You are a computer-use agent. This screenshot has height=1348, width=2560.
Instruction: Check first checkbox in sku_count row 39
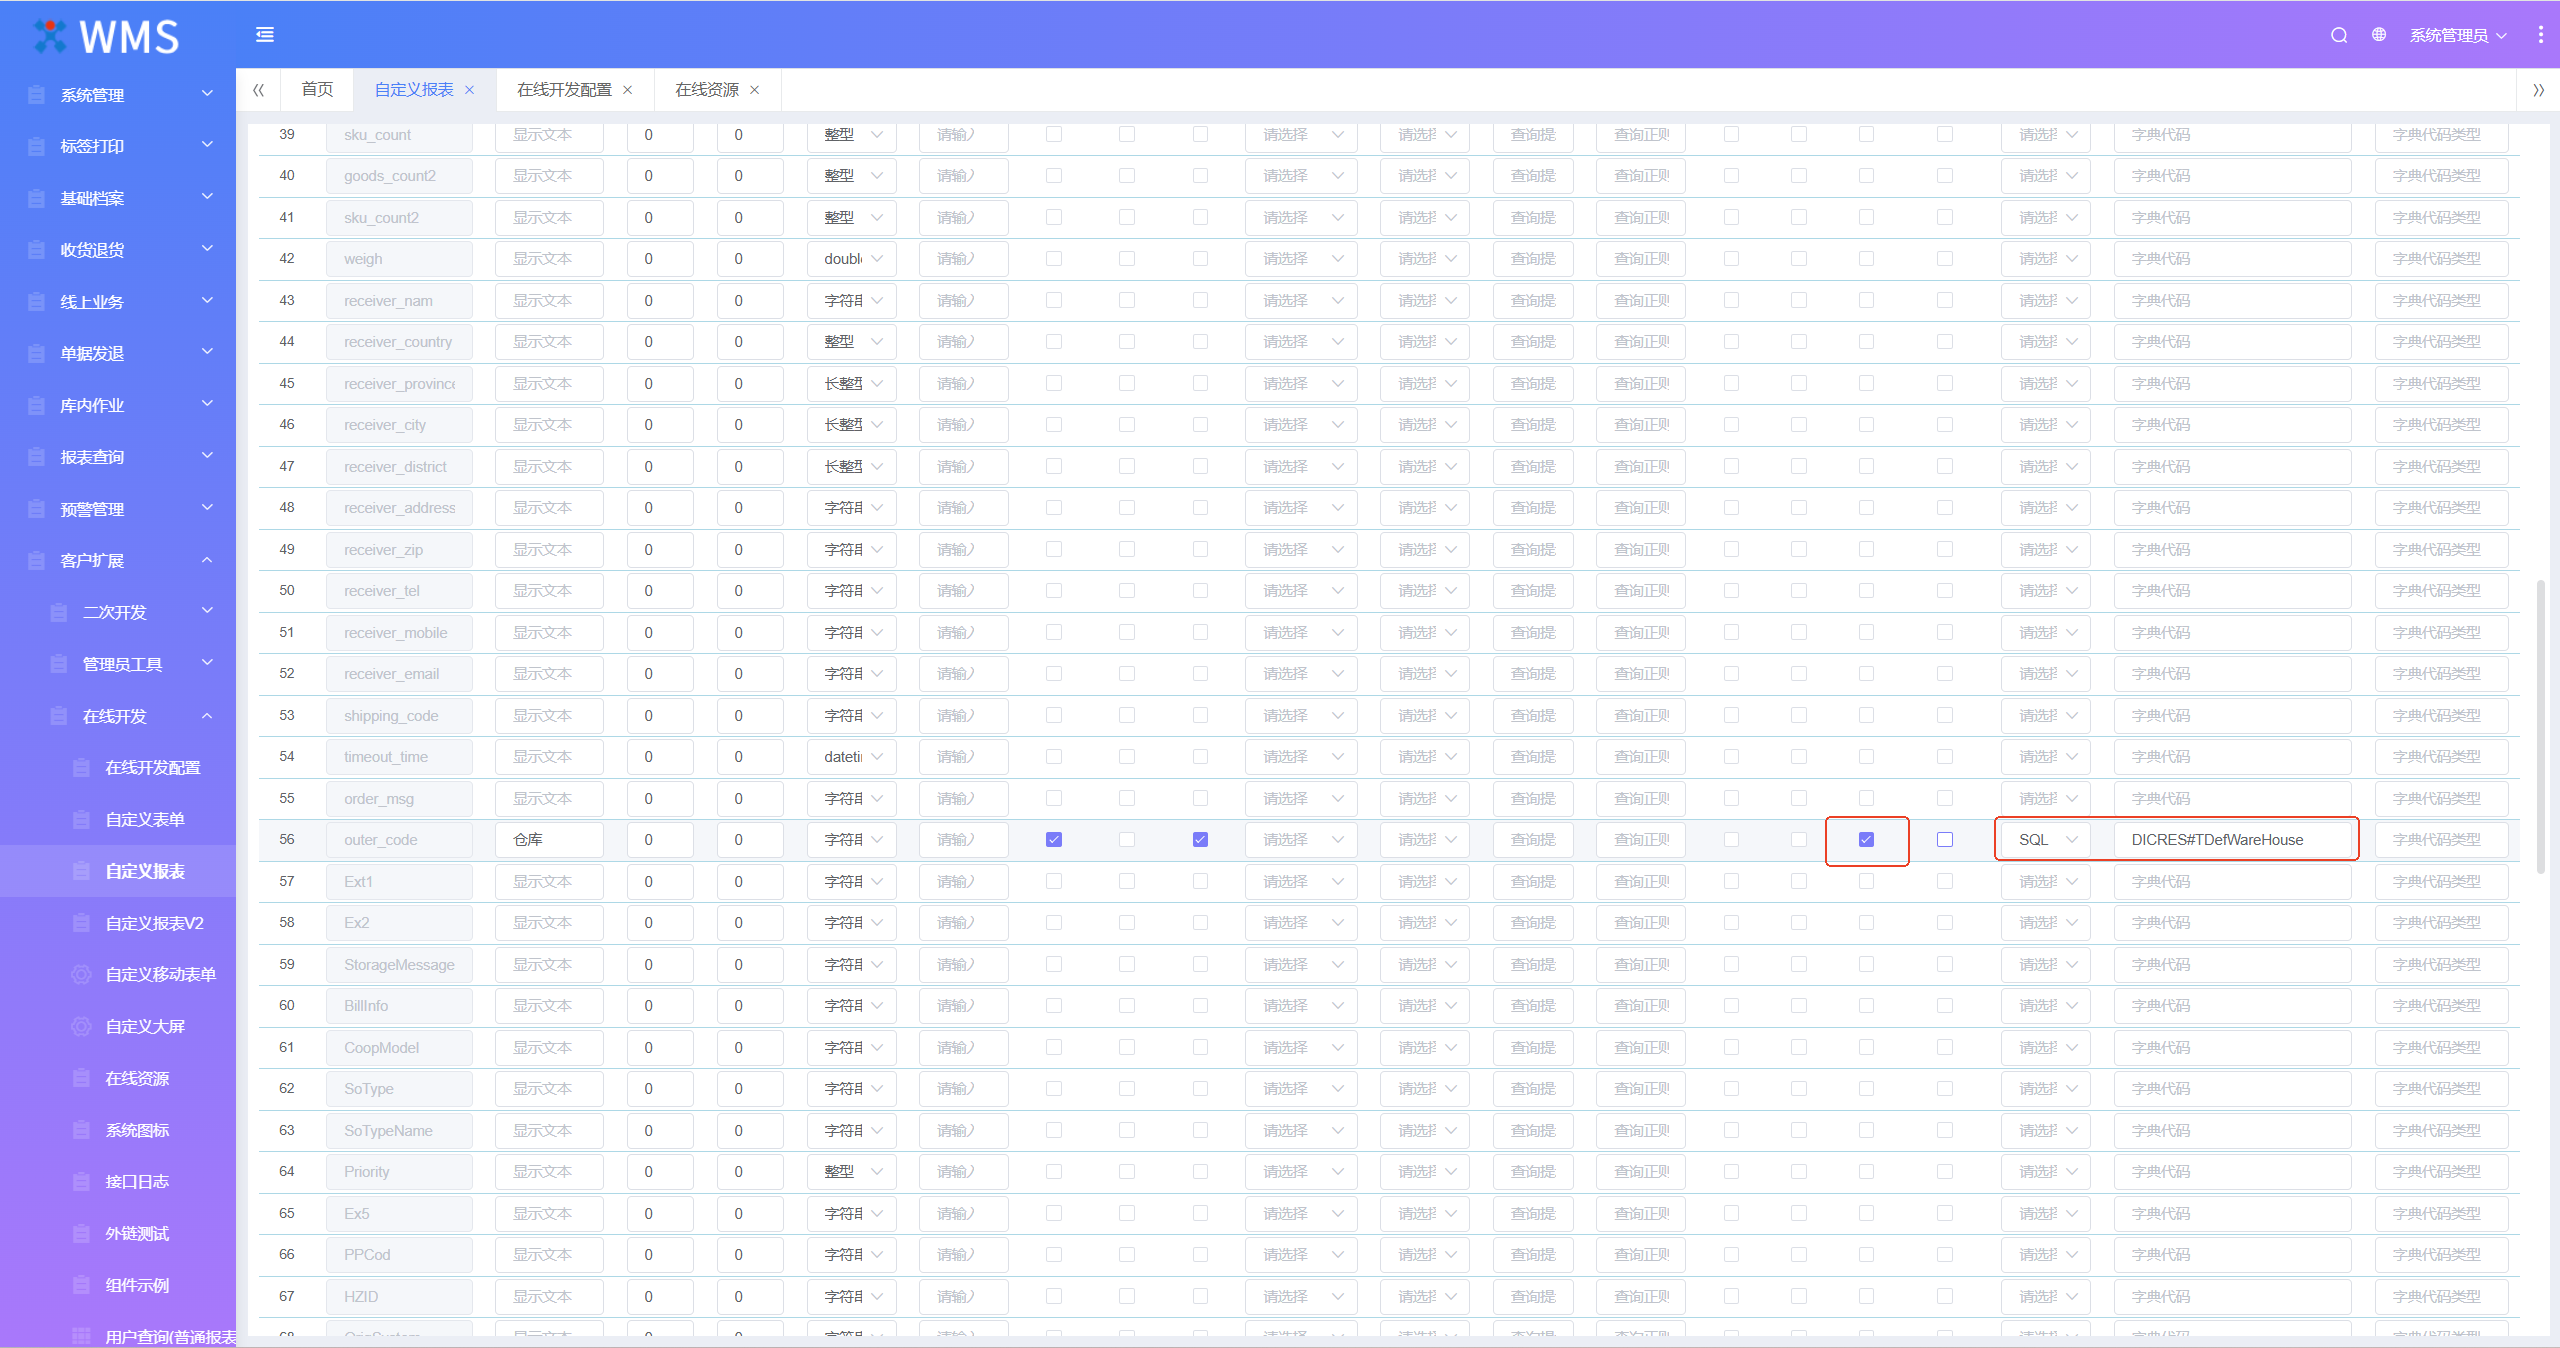[x=1054, y=134]
